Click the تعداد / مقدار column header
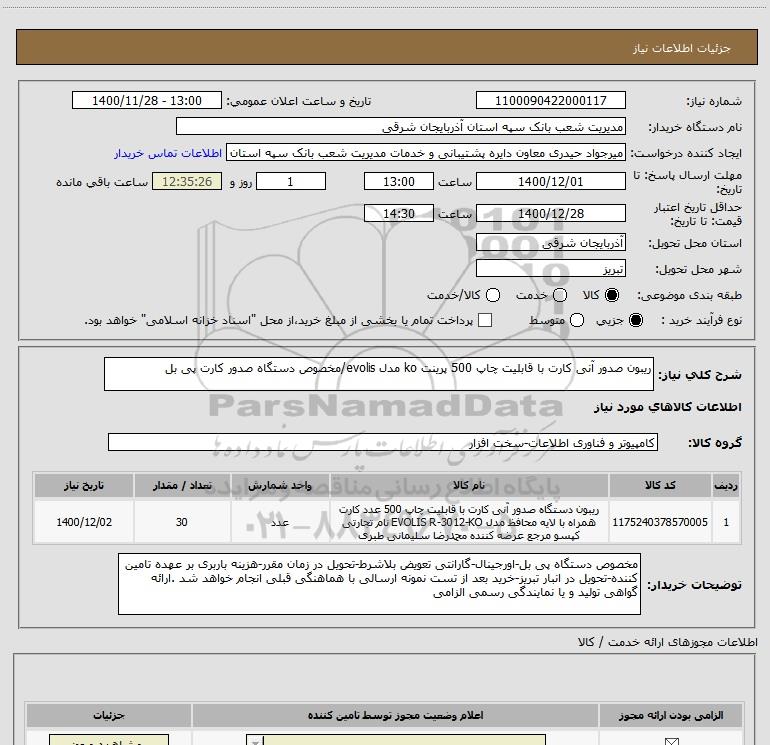Viewport: 770px width, 745px height. [182, 485]
